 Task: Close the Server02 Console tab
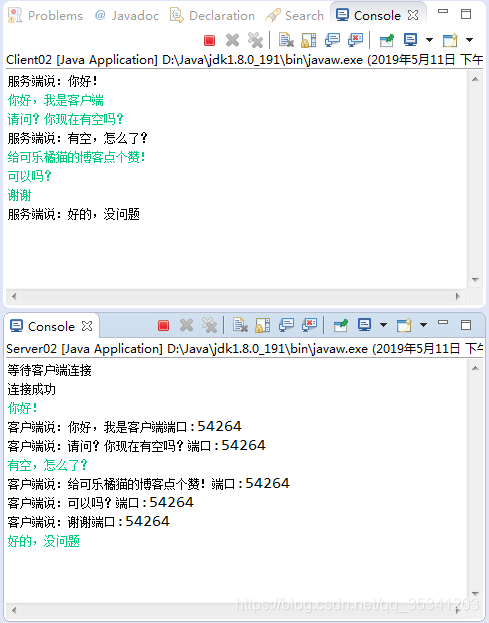click(x=87, y=326)
